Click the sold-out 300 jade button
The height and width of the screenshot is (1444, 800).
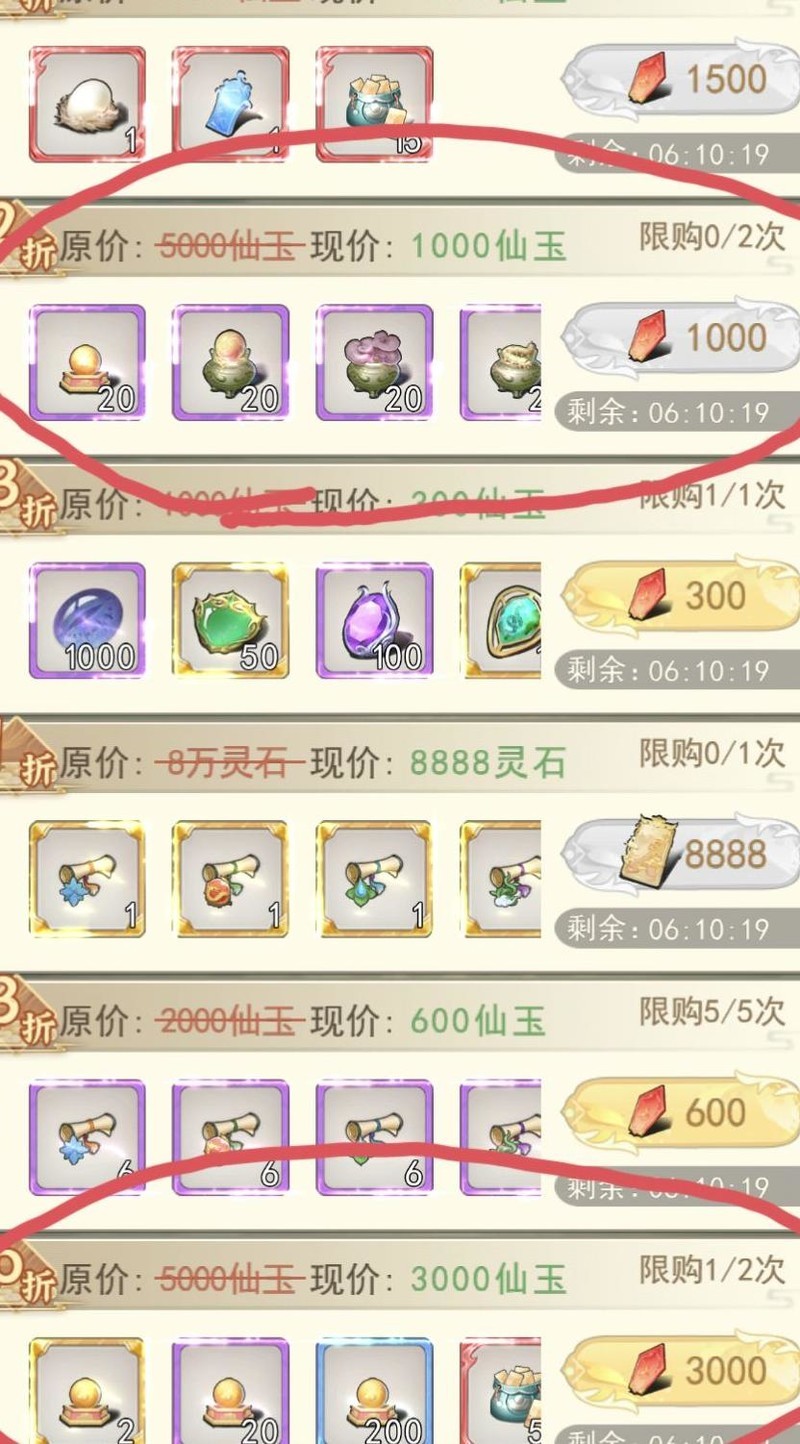[681, 596]
